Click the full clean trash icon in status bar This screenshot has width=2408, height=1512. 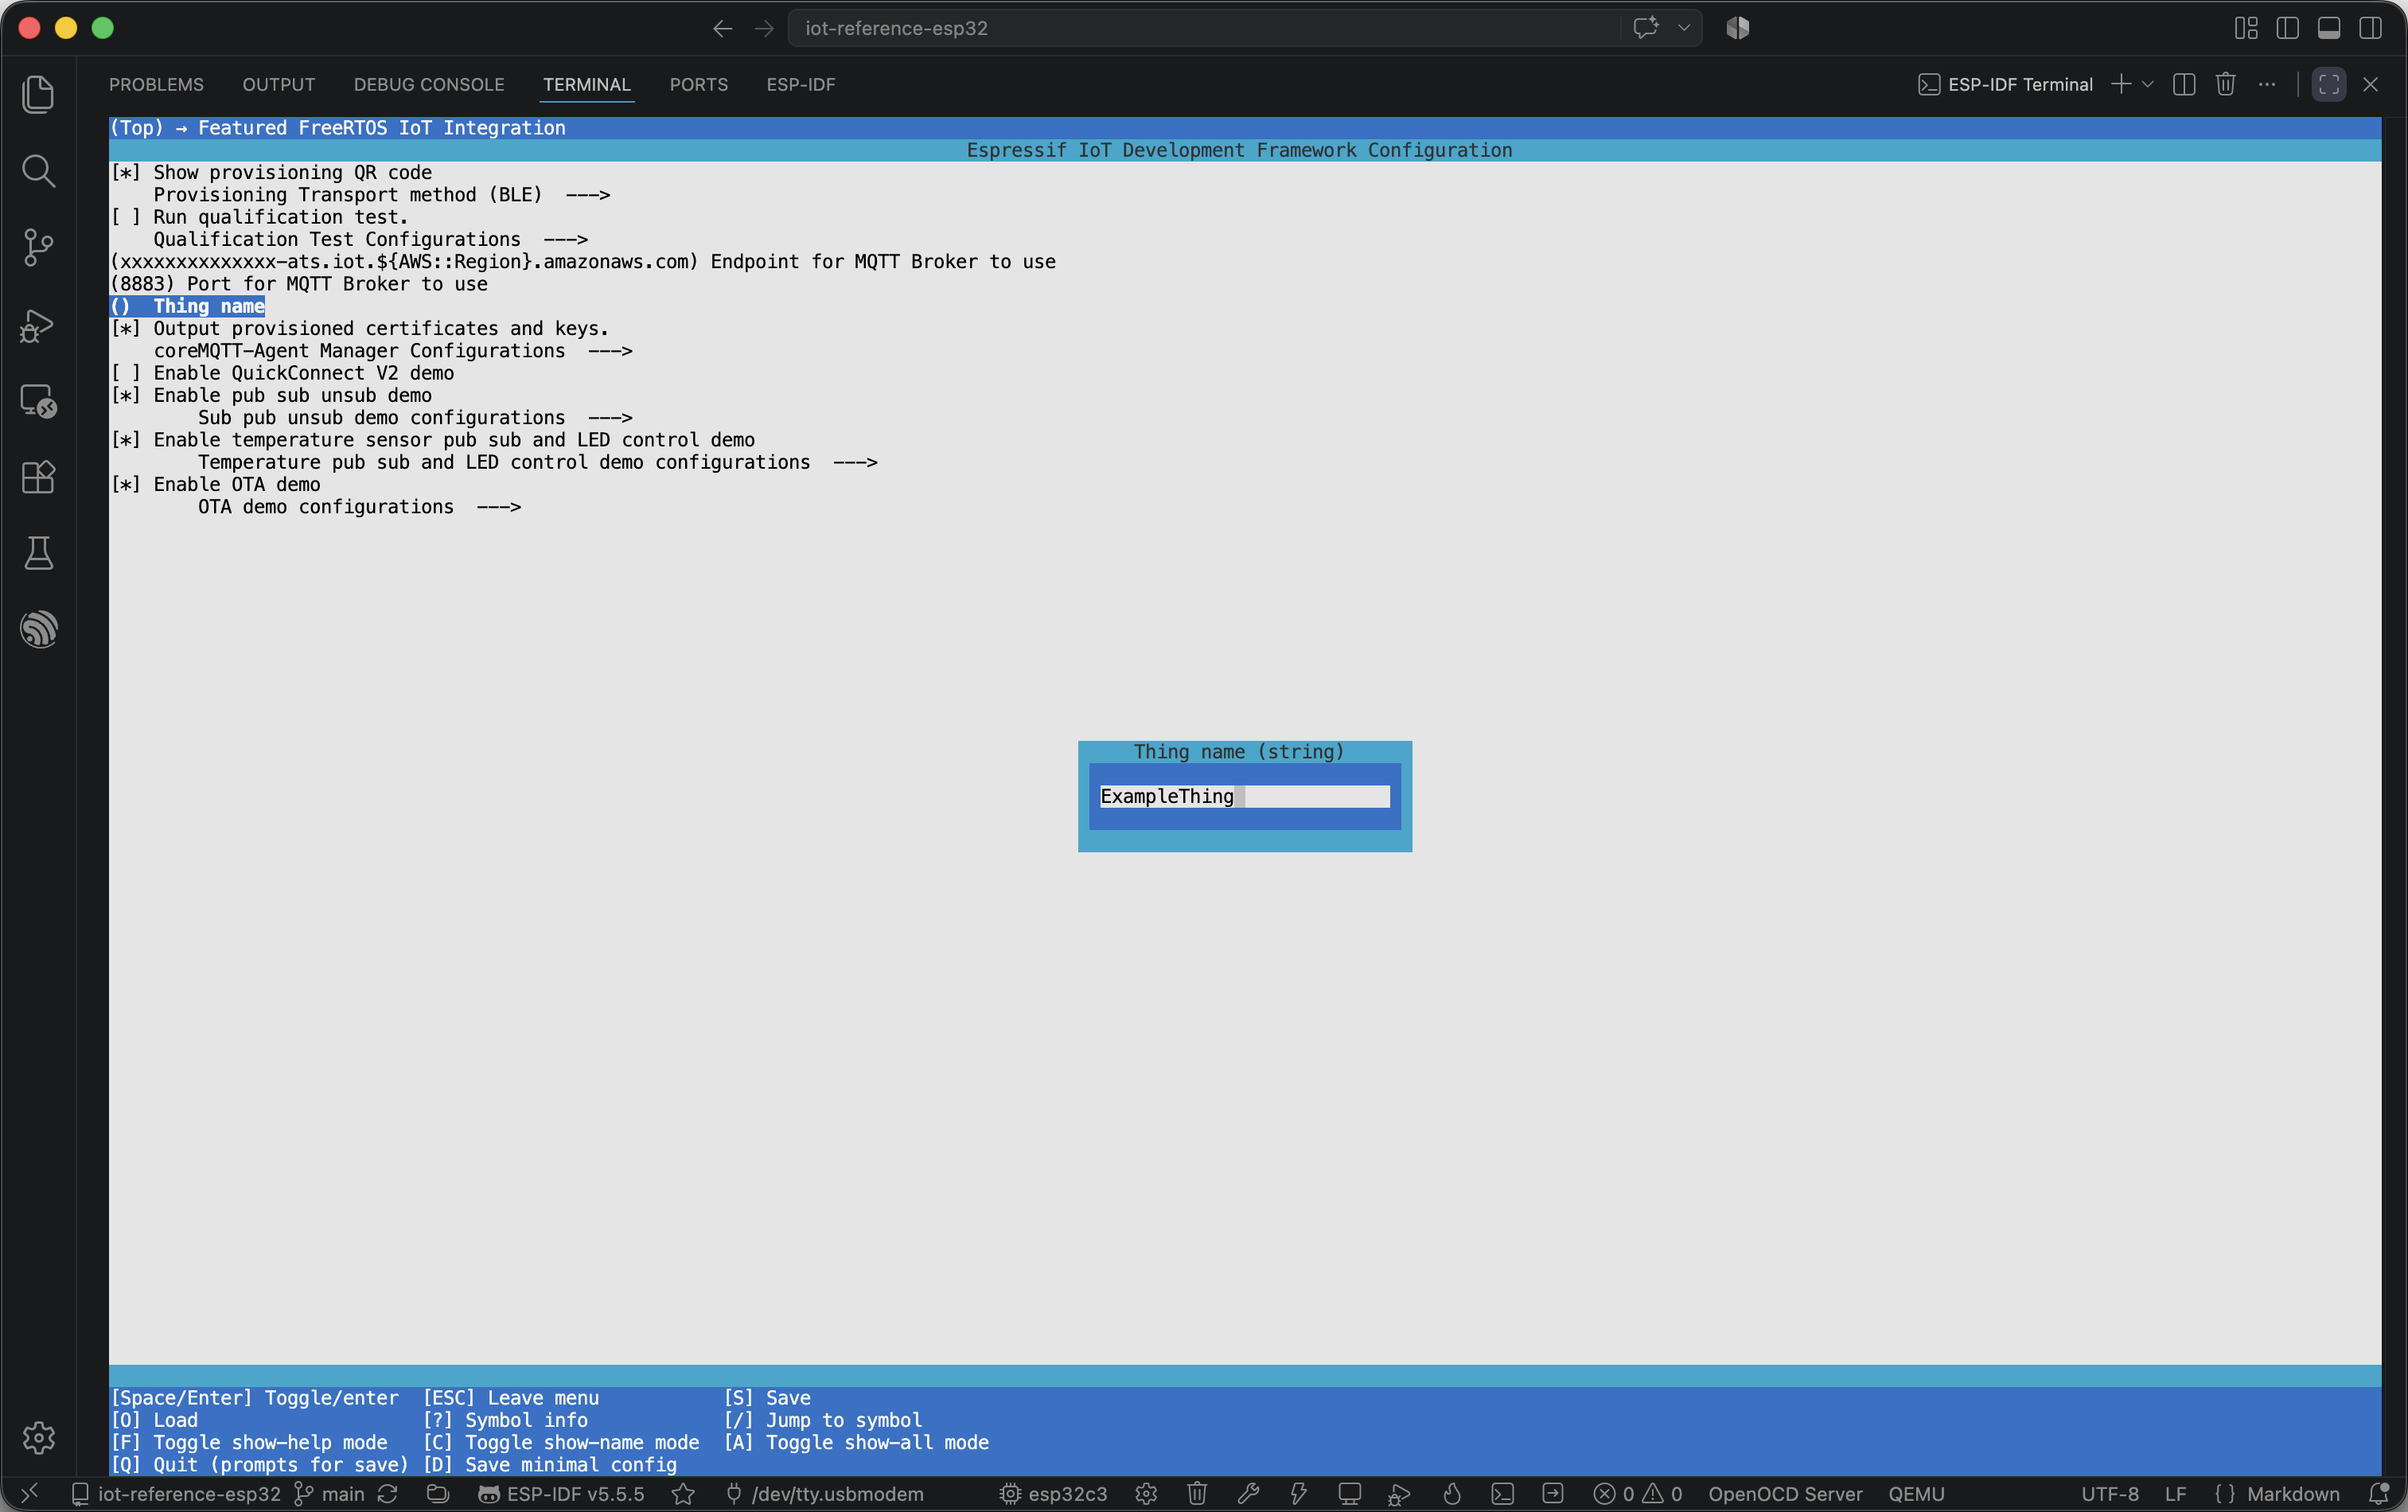point(1197,1494)
